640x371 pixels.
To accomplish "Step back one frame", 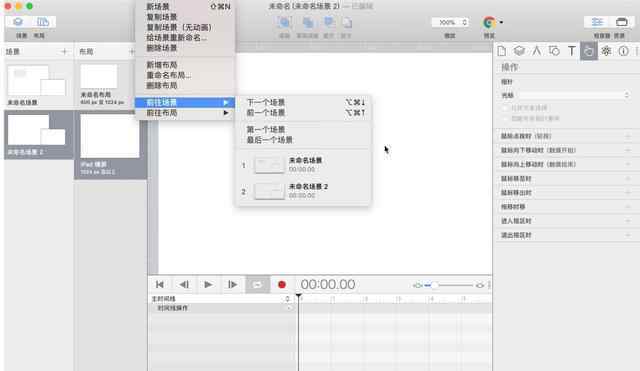I will [184, 284].
